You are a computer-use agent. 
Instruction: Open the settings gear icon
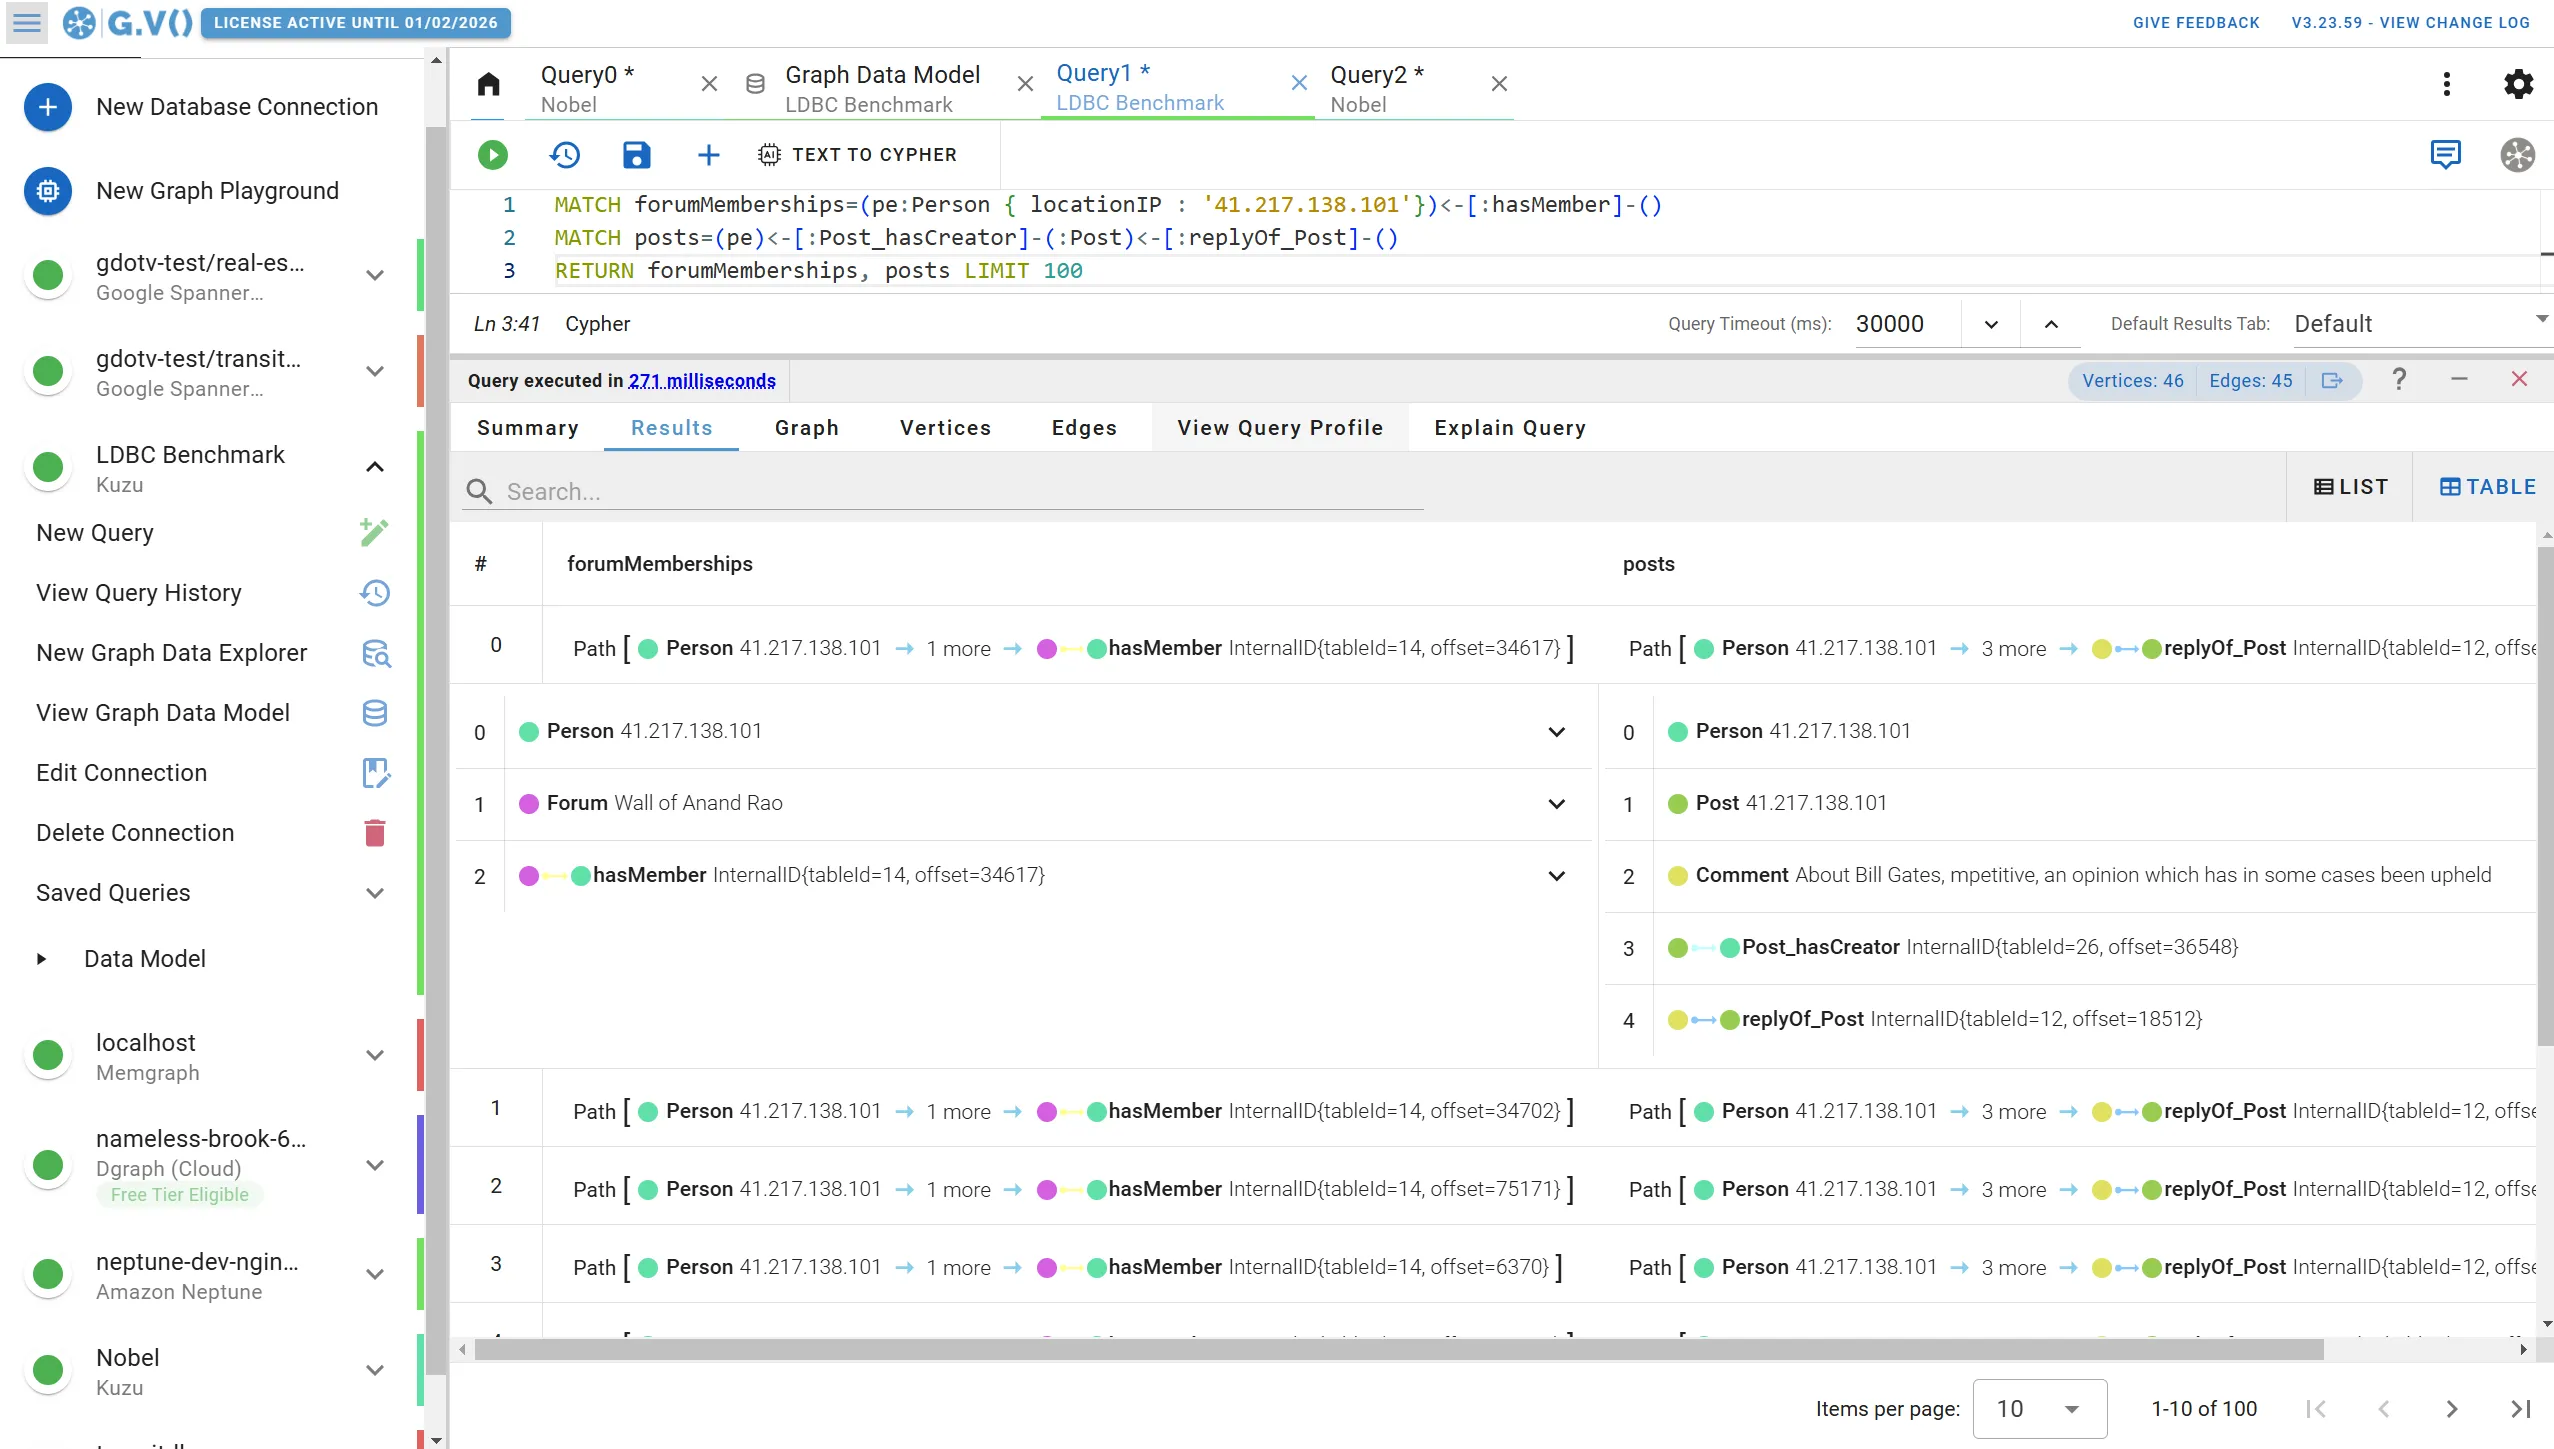click(2518, 84)
